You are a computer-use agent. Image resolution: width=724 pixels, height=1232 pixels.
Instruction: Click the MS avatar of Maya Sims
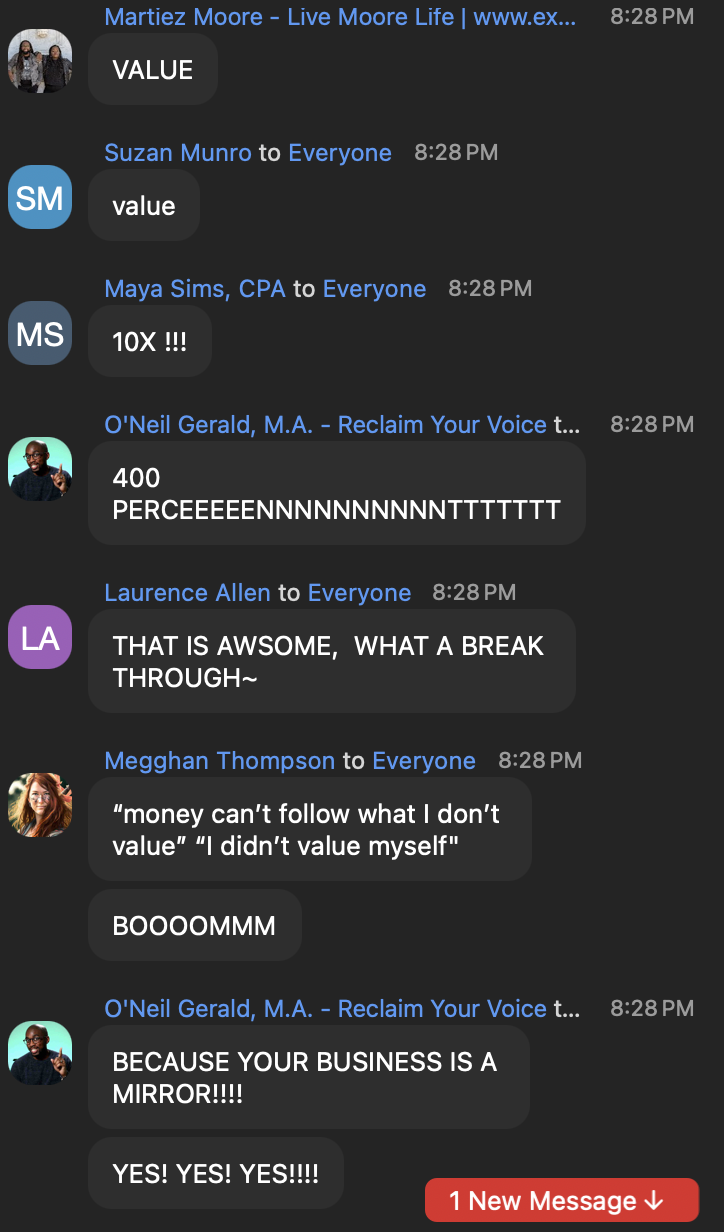click(x=40, y=334)
